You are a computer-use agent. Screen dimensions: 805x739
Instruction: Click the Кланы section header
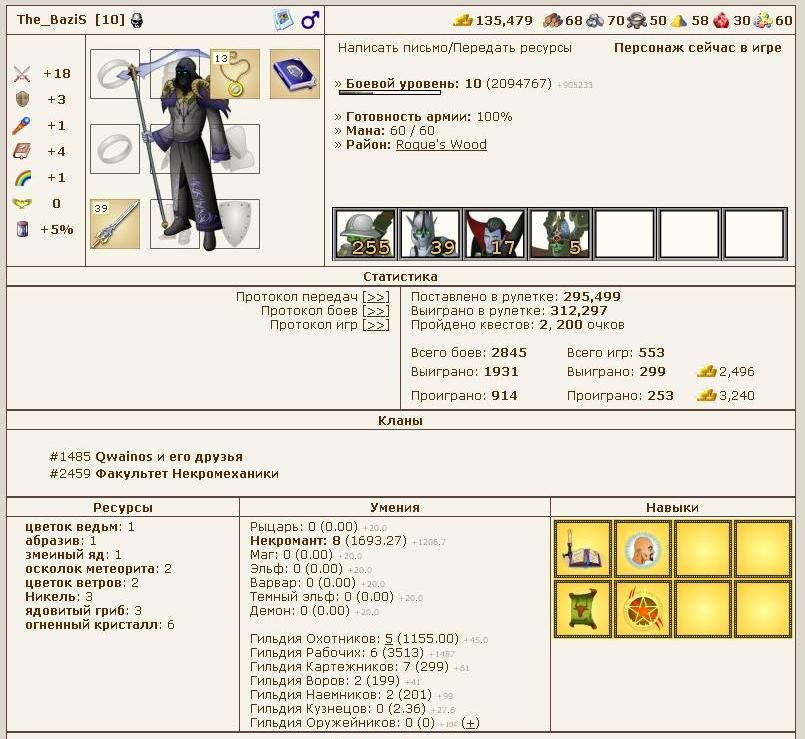click(400, 421)
